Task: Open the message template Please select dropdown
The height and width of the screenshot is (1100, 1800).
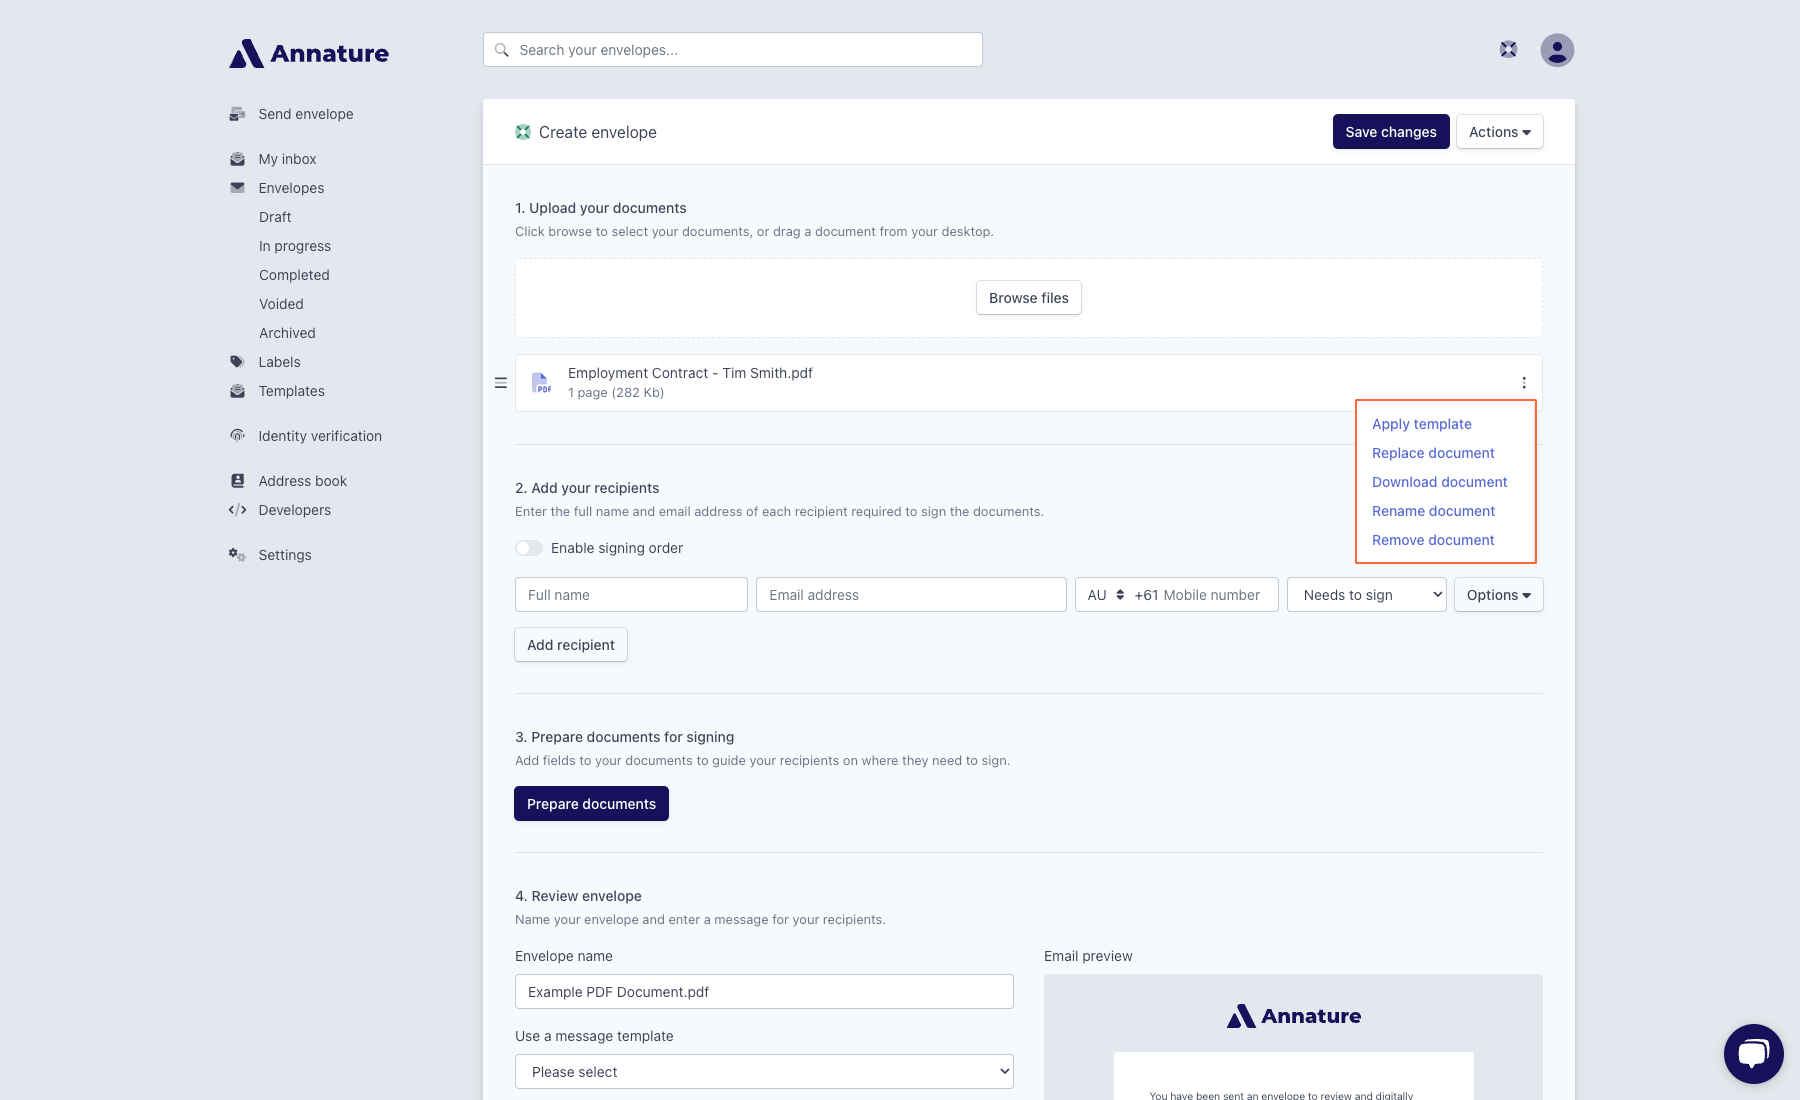Action: tap(764, 1072)
